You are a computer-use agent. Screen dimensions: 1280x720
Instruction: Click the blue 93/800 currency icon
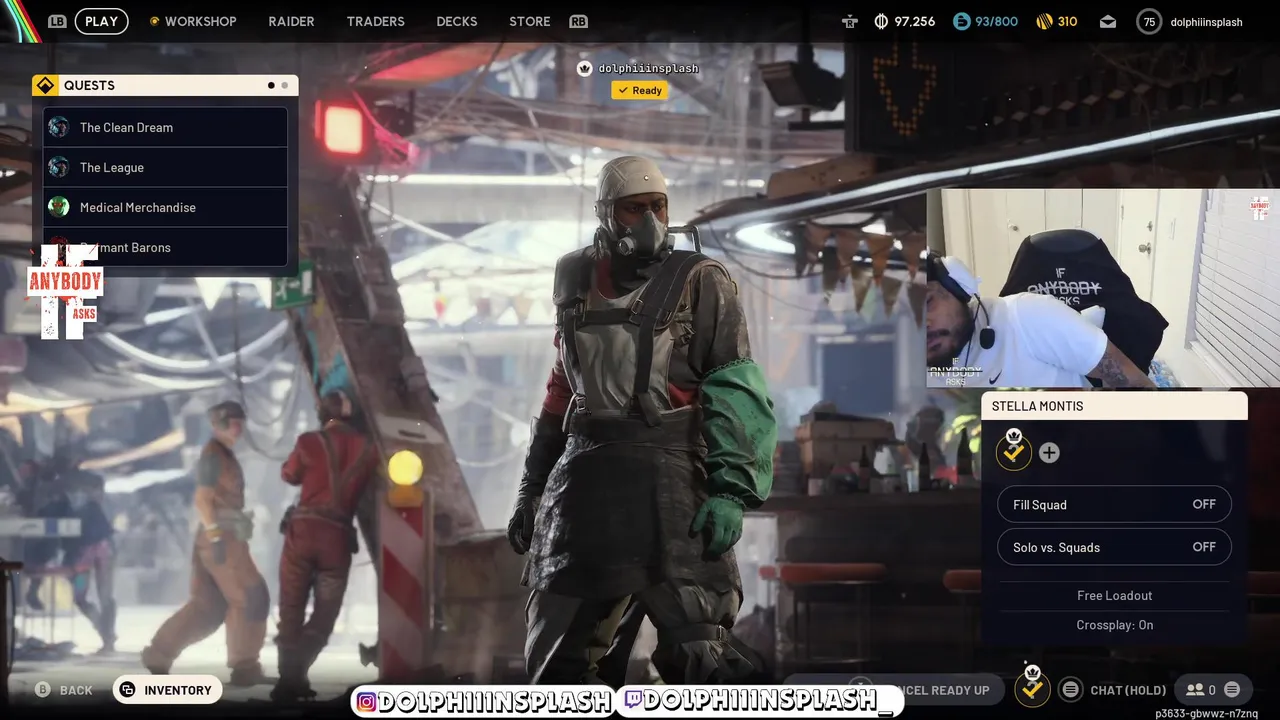click(x=961, y=21)
